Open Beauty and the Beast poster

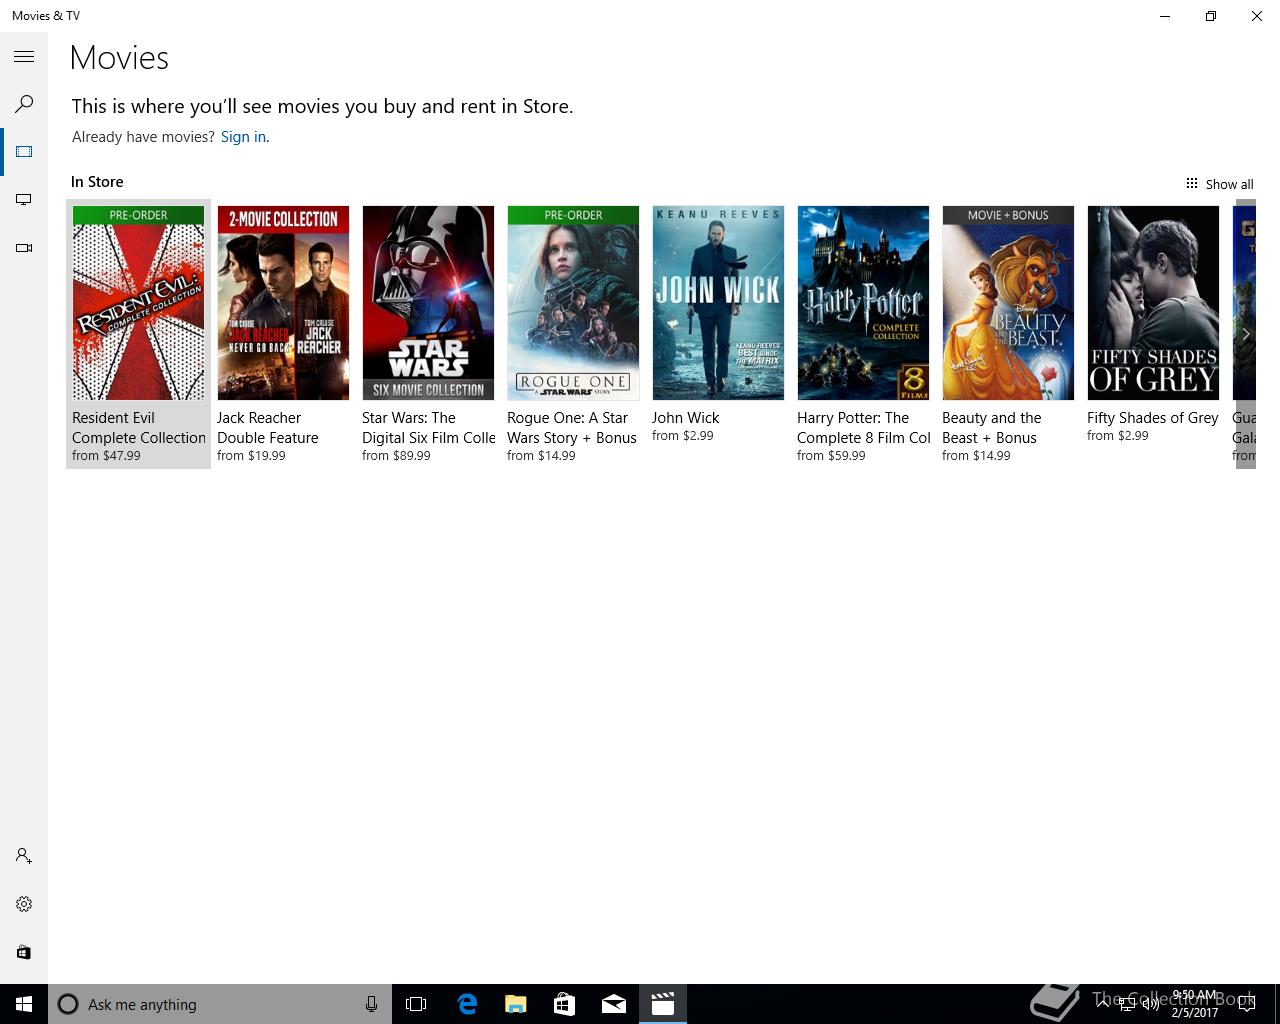click(x=1008, y=303)
